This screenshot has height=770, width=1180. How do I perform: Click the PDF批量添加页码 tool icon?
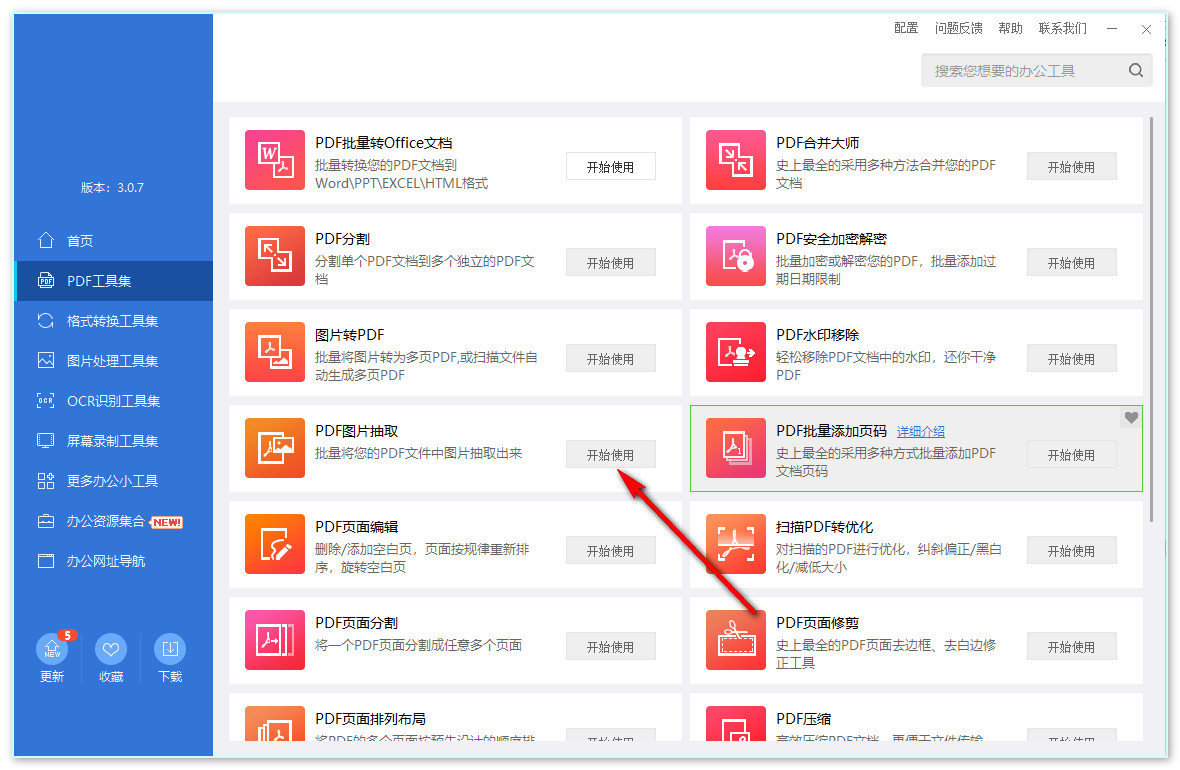735,448
